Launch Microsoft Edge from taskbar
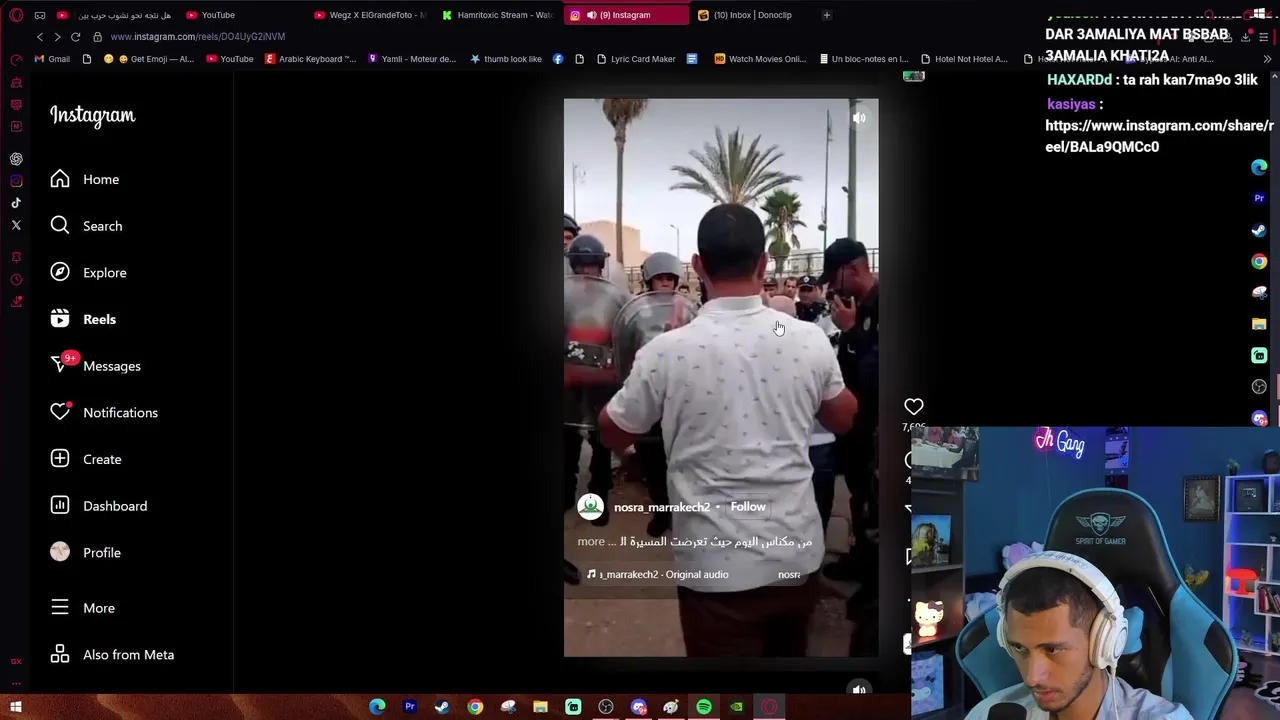 (377, 708)
